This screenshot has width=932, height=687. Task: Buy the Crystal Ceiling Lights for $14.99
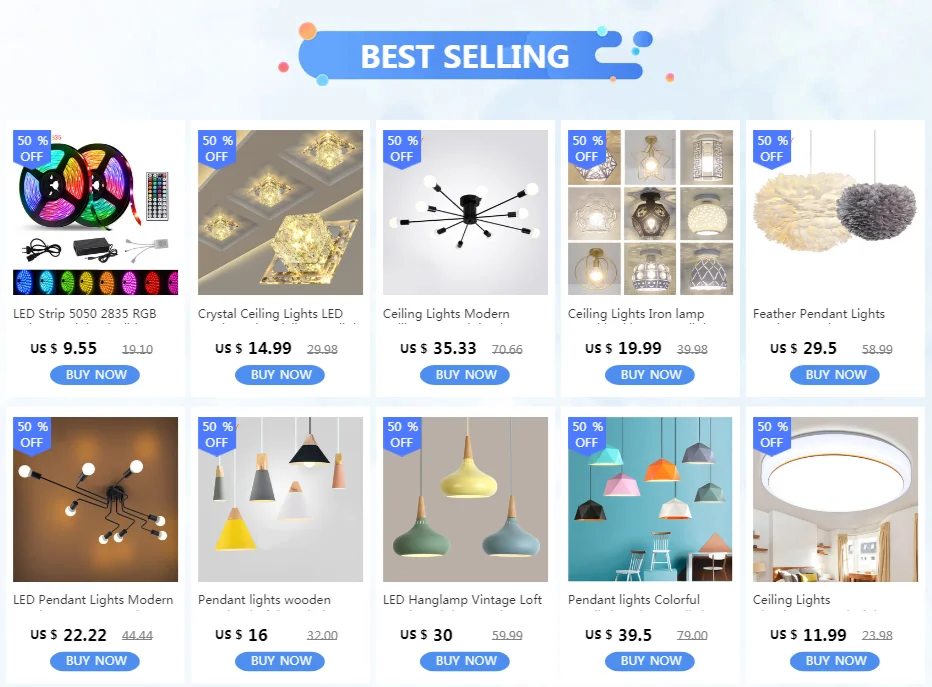280,375
